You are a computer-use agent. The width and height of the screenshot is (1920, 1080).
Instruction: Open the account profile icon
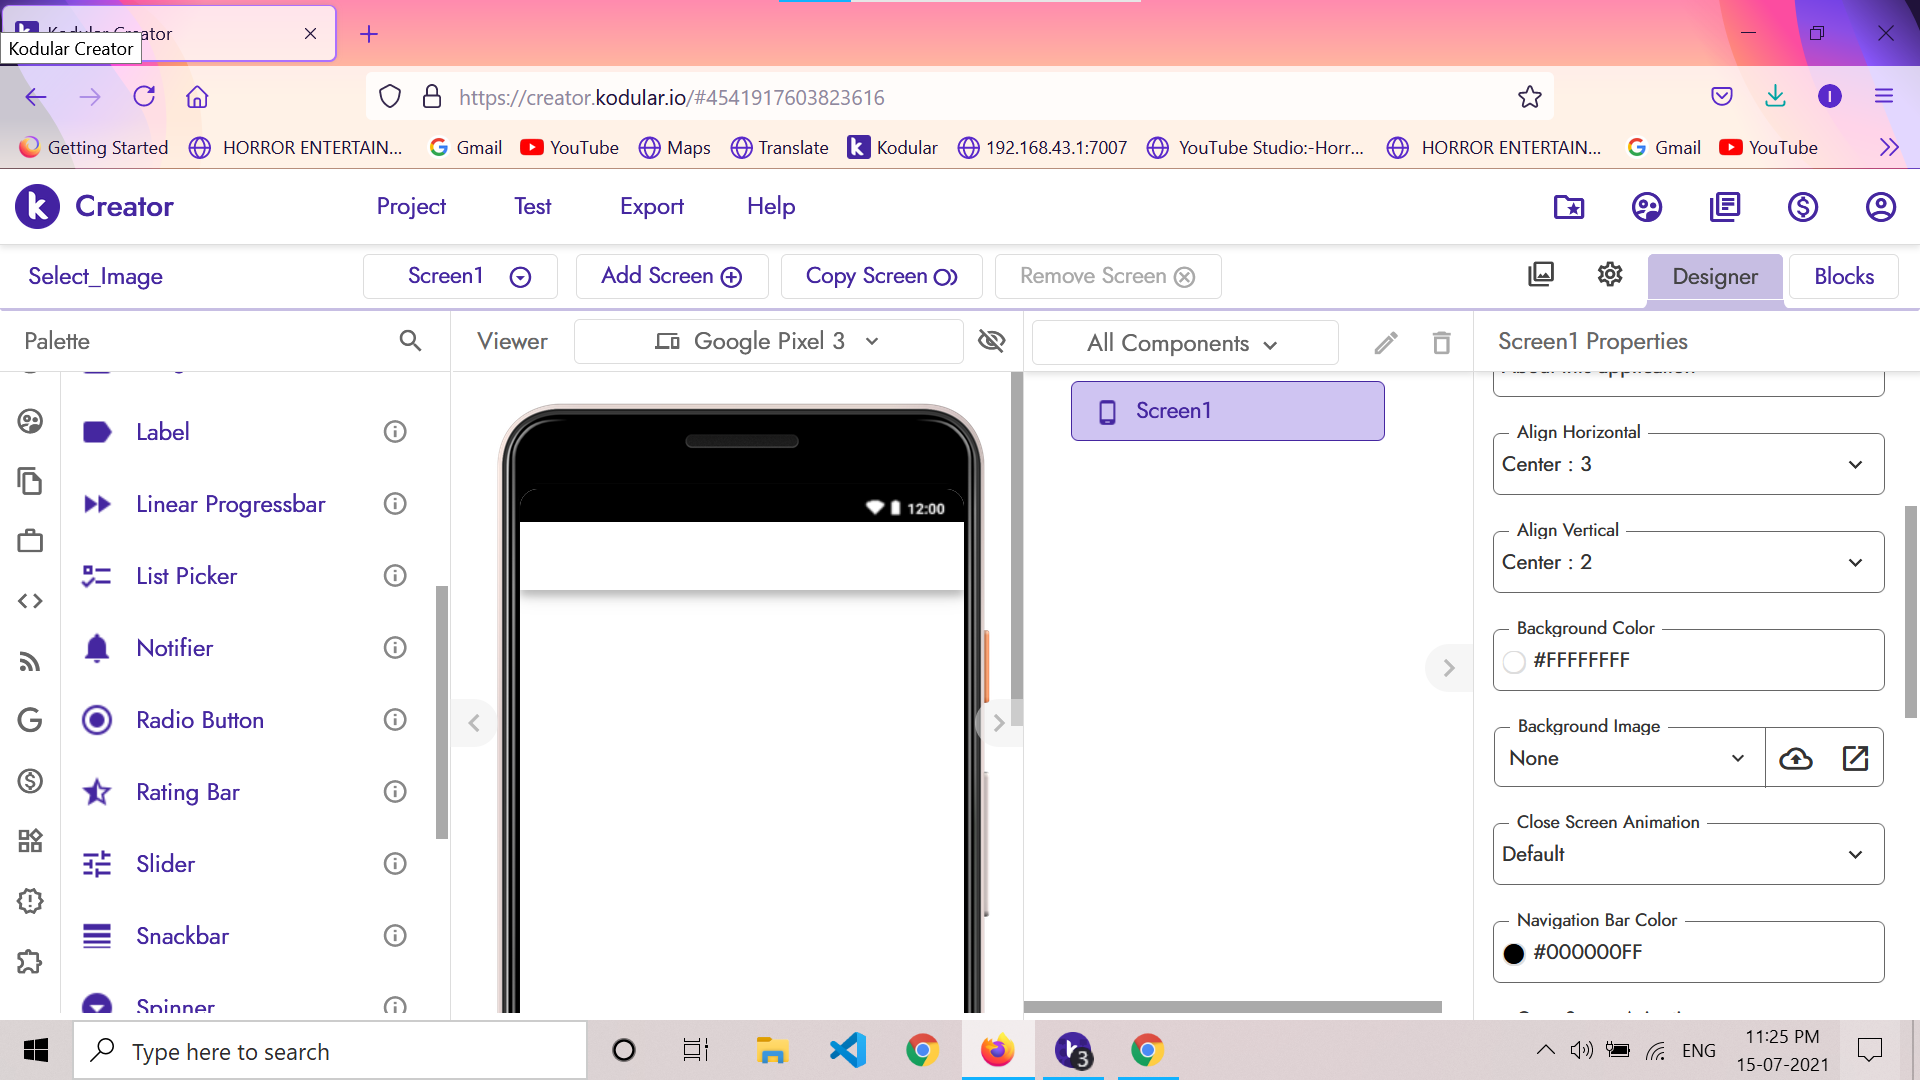click(1880, 207)
